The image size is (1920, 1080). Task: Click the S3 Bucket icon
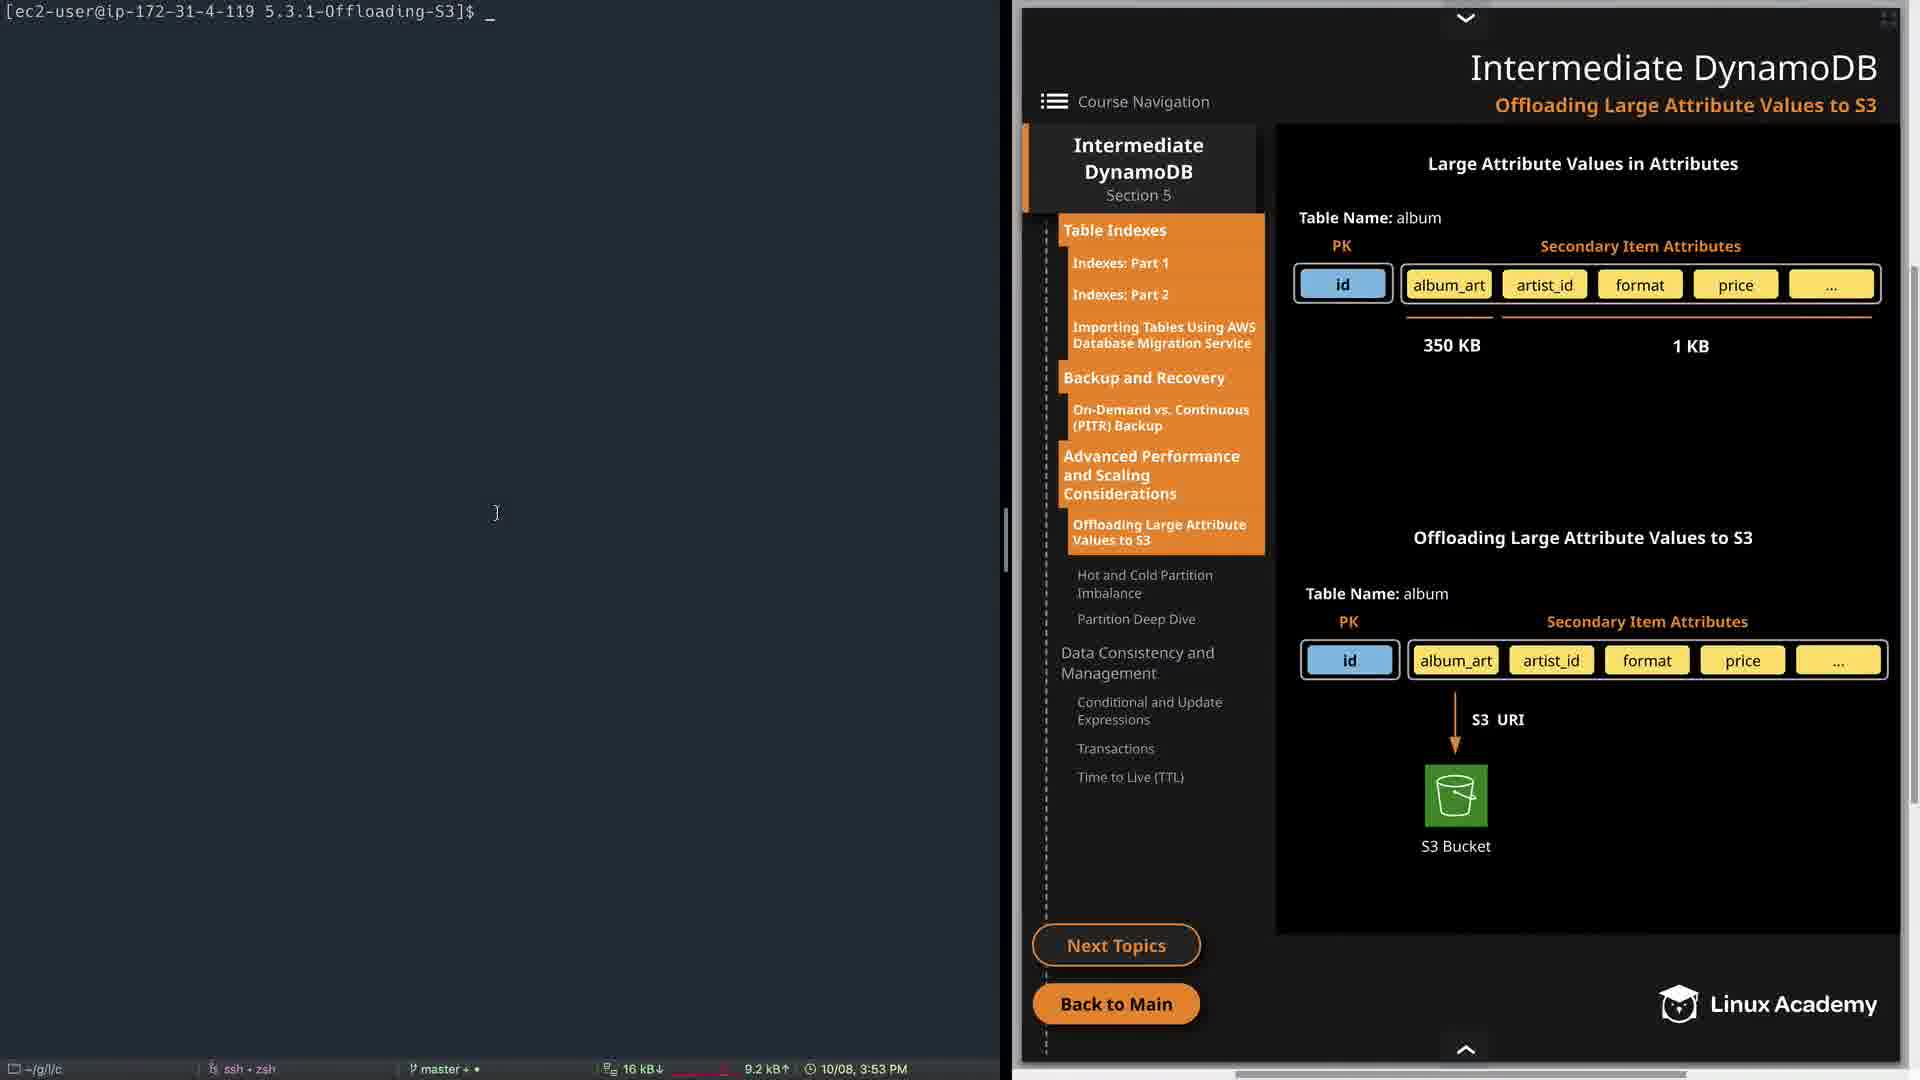click(1455, 796)
